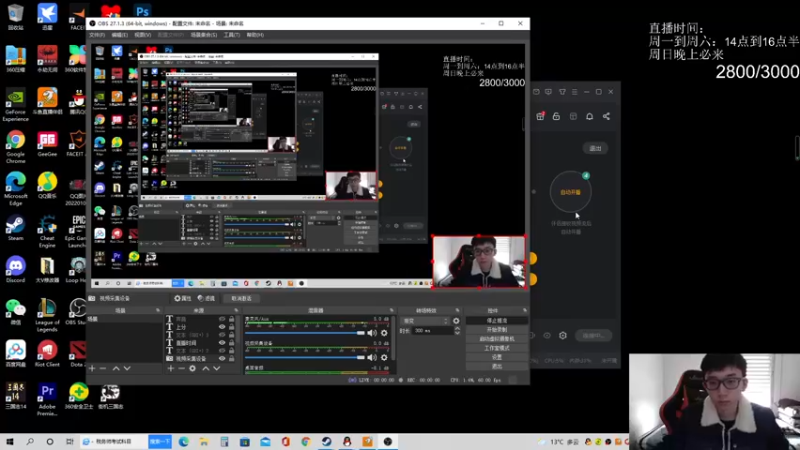Toggle lock on 文本 (GDI+) 3 source

click(232, 335)
